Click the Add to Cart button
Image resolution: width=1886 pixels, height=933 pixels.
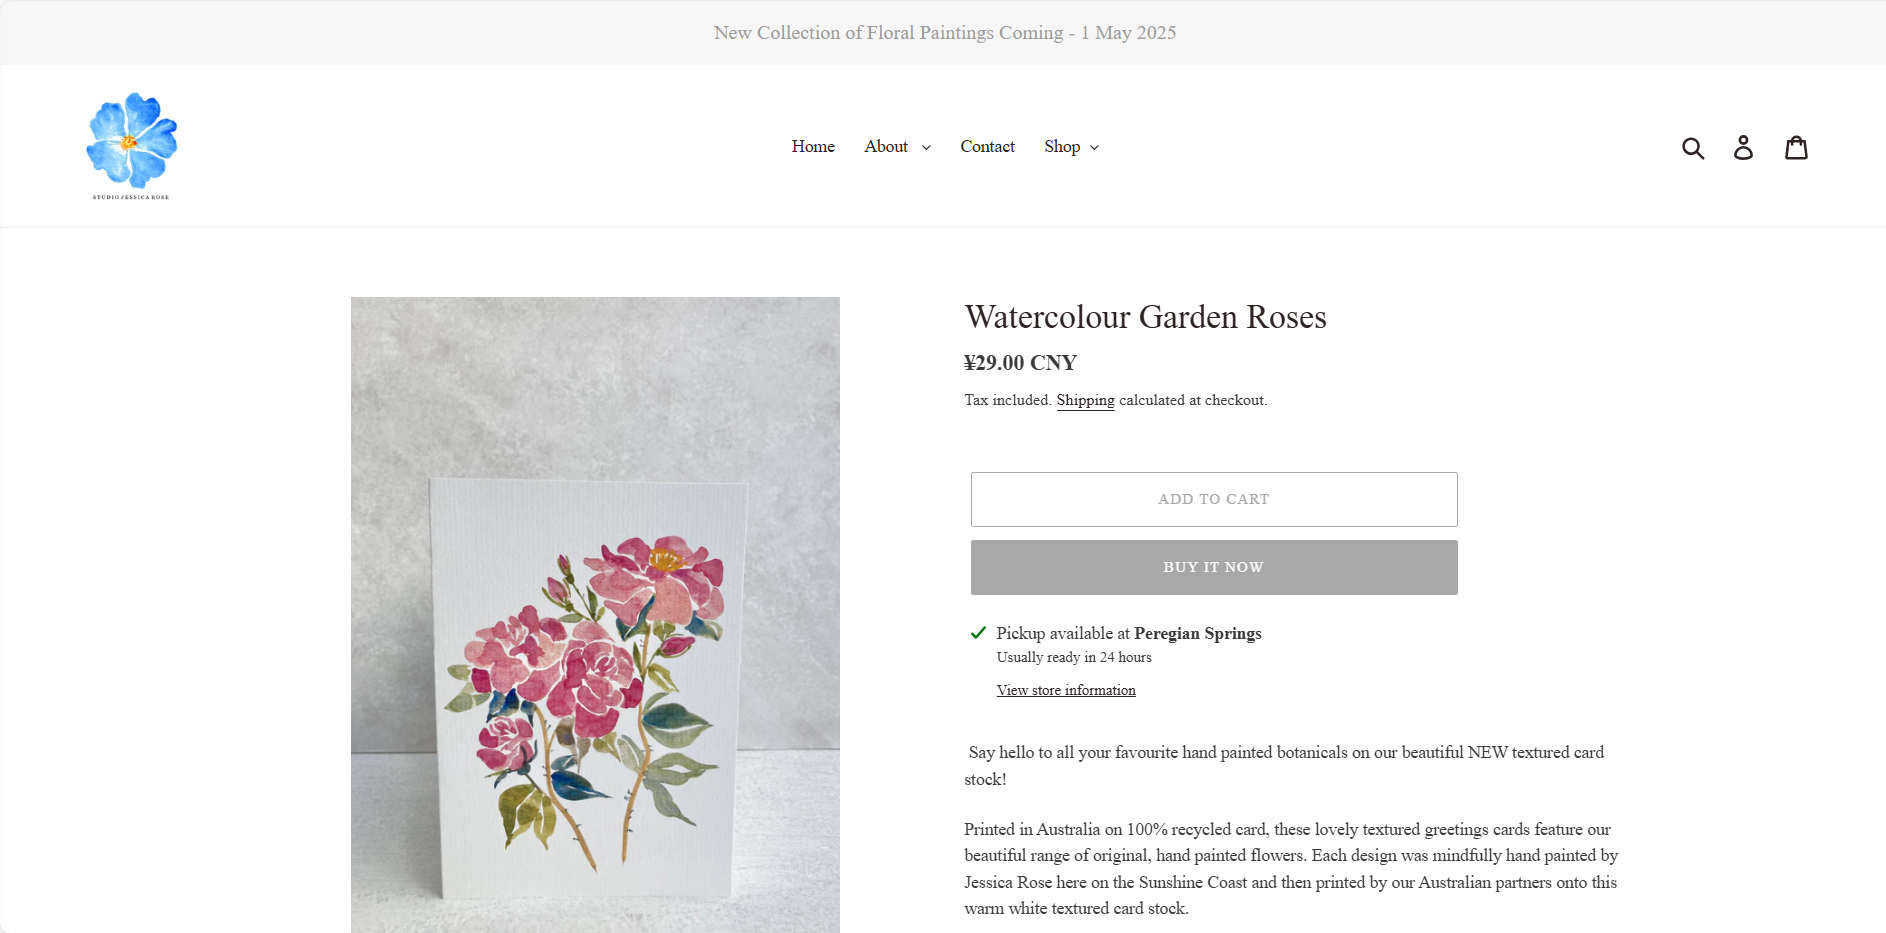(1213, 499)
